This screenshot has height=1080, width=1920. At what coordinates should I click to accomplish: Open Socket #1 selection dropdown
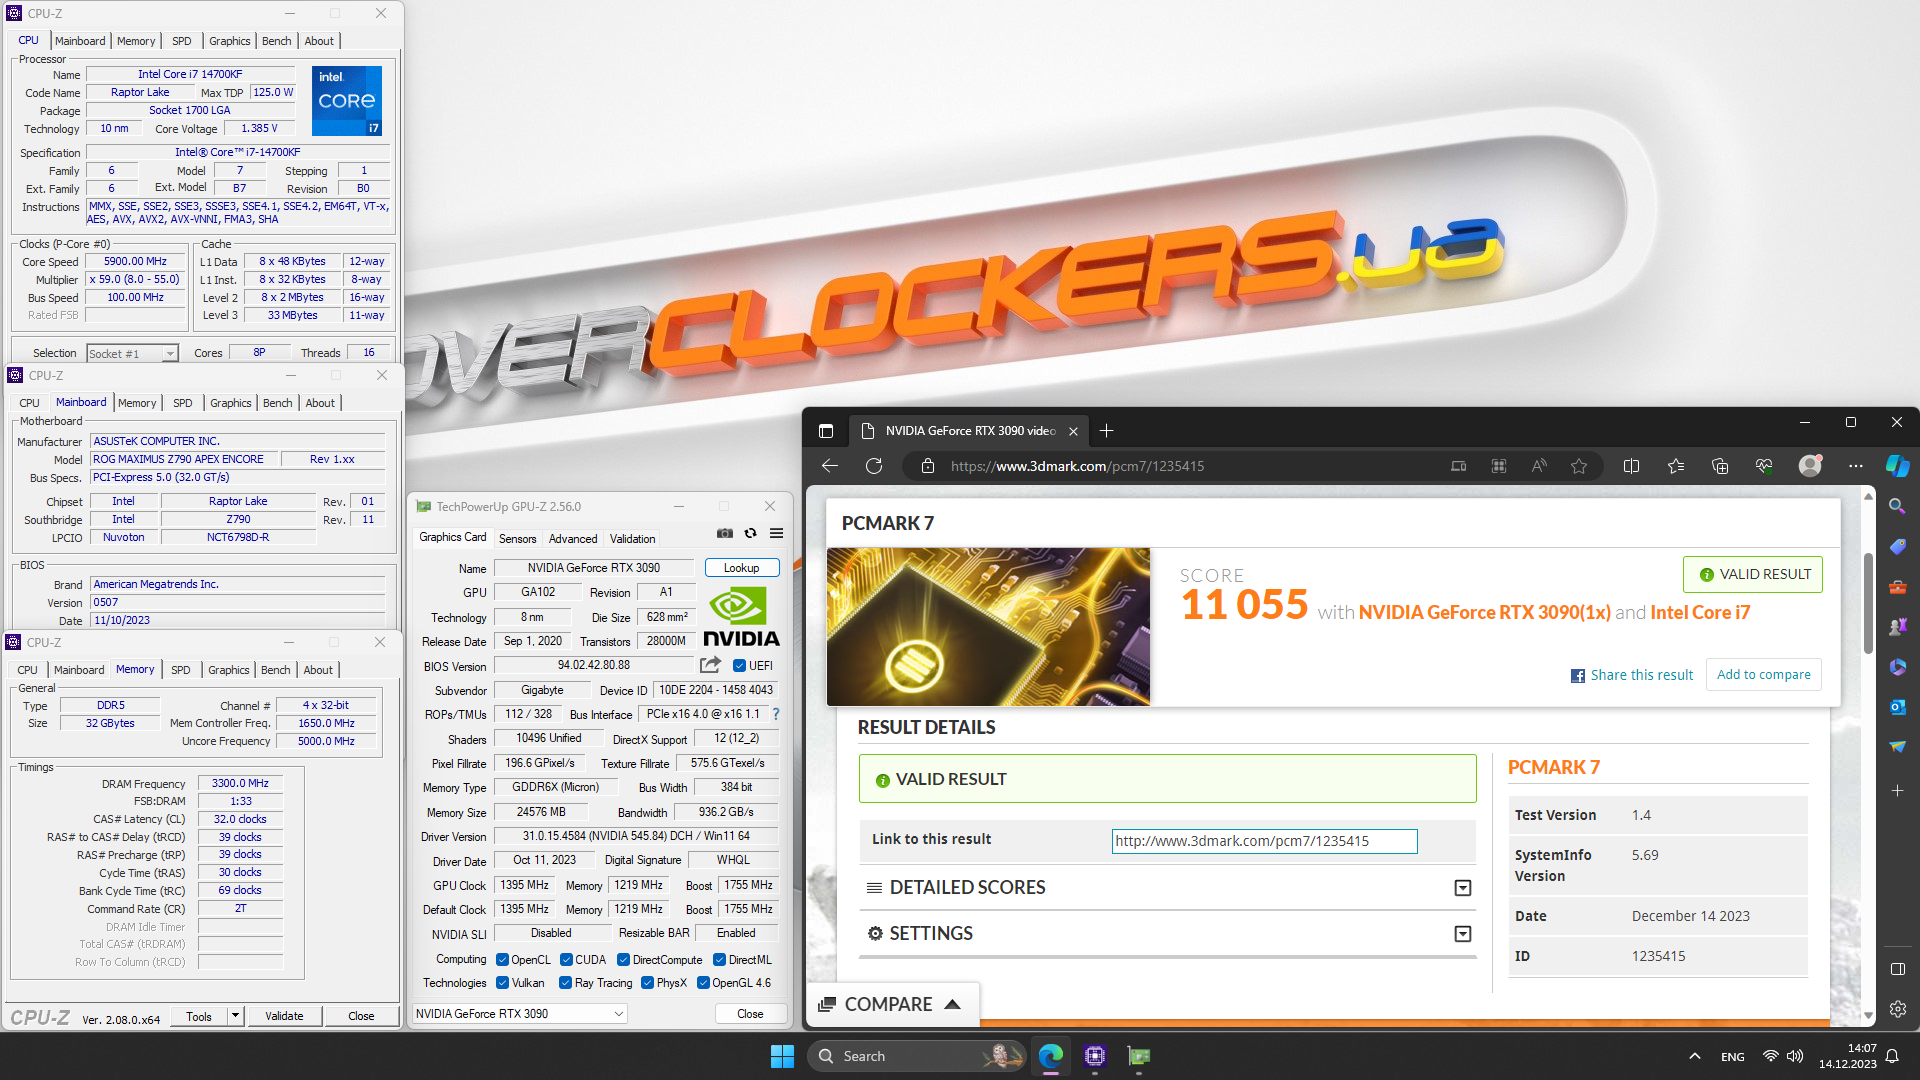(x=132, y=354)
